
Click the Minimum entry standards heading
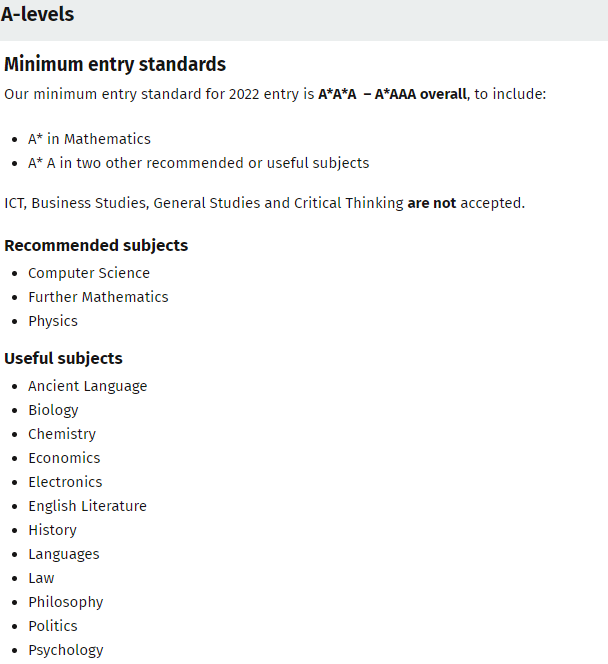click(x=115, y=64)
